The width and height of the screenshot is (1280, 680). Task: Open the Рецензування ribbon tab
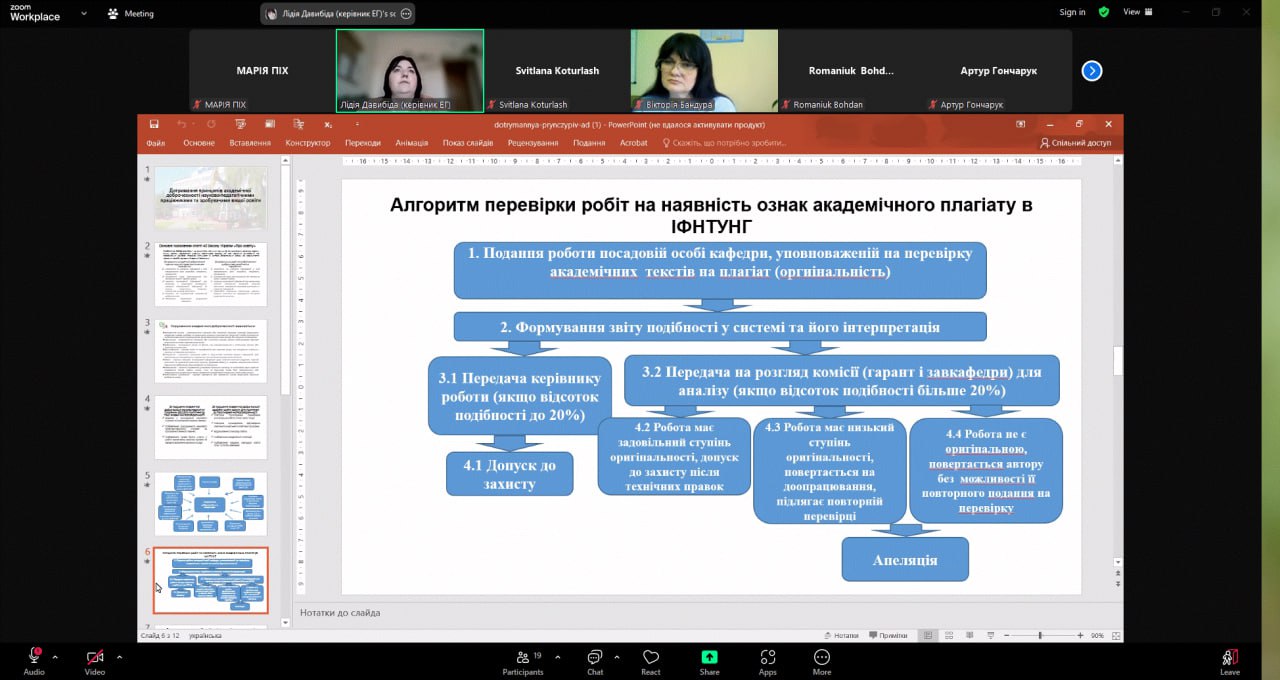(x=535, y=142)
